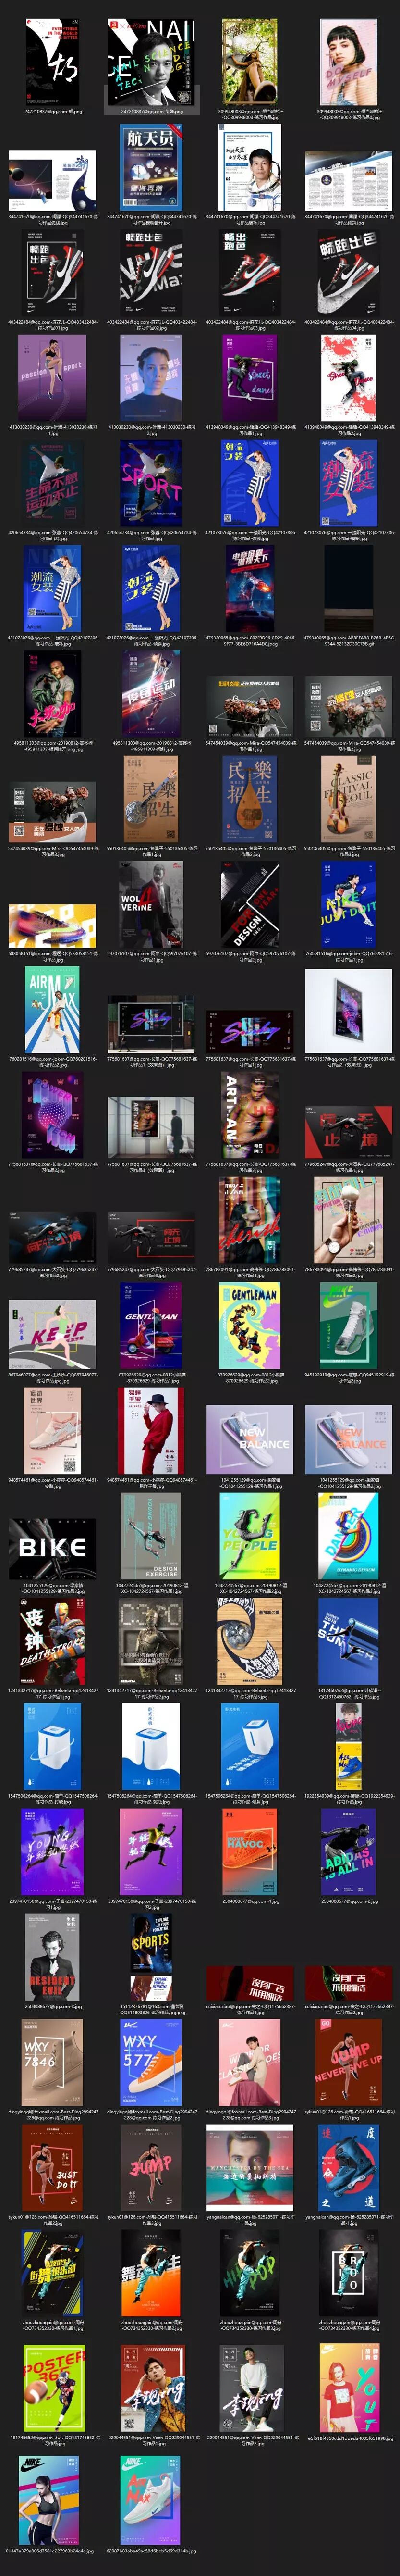Select the neon SPORT dancer poster
The image size is (400, 2576).
point(151,482)
